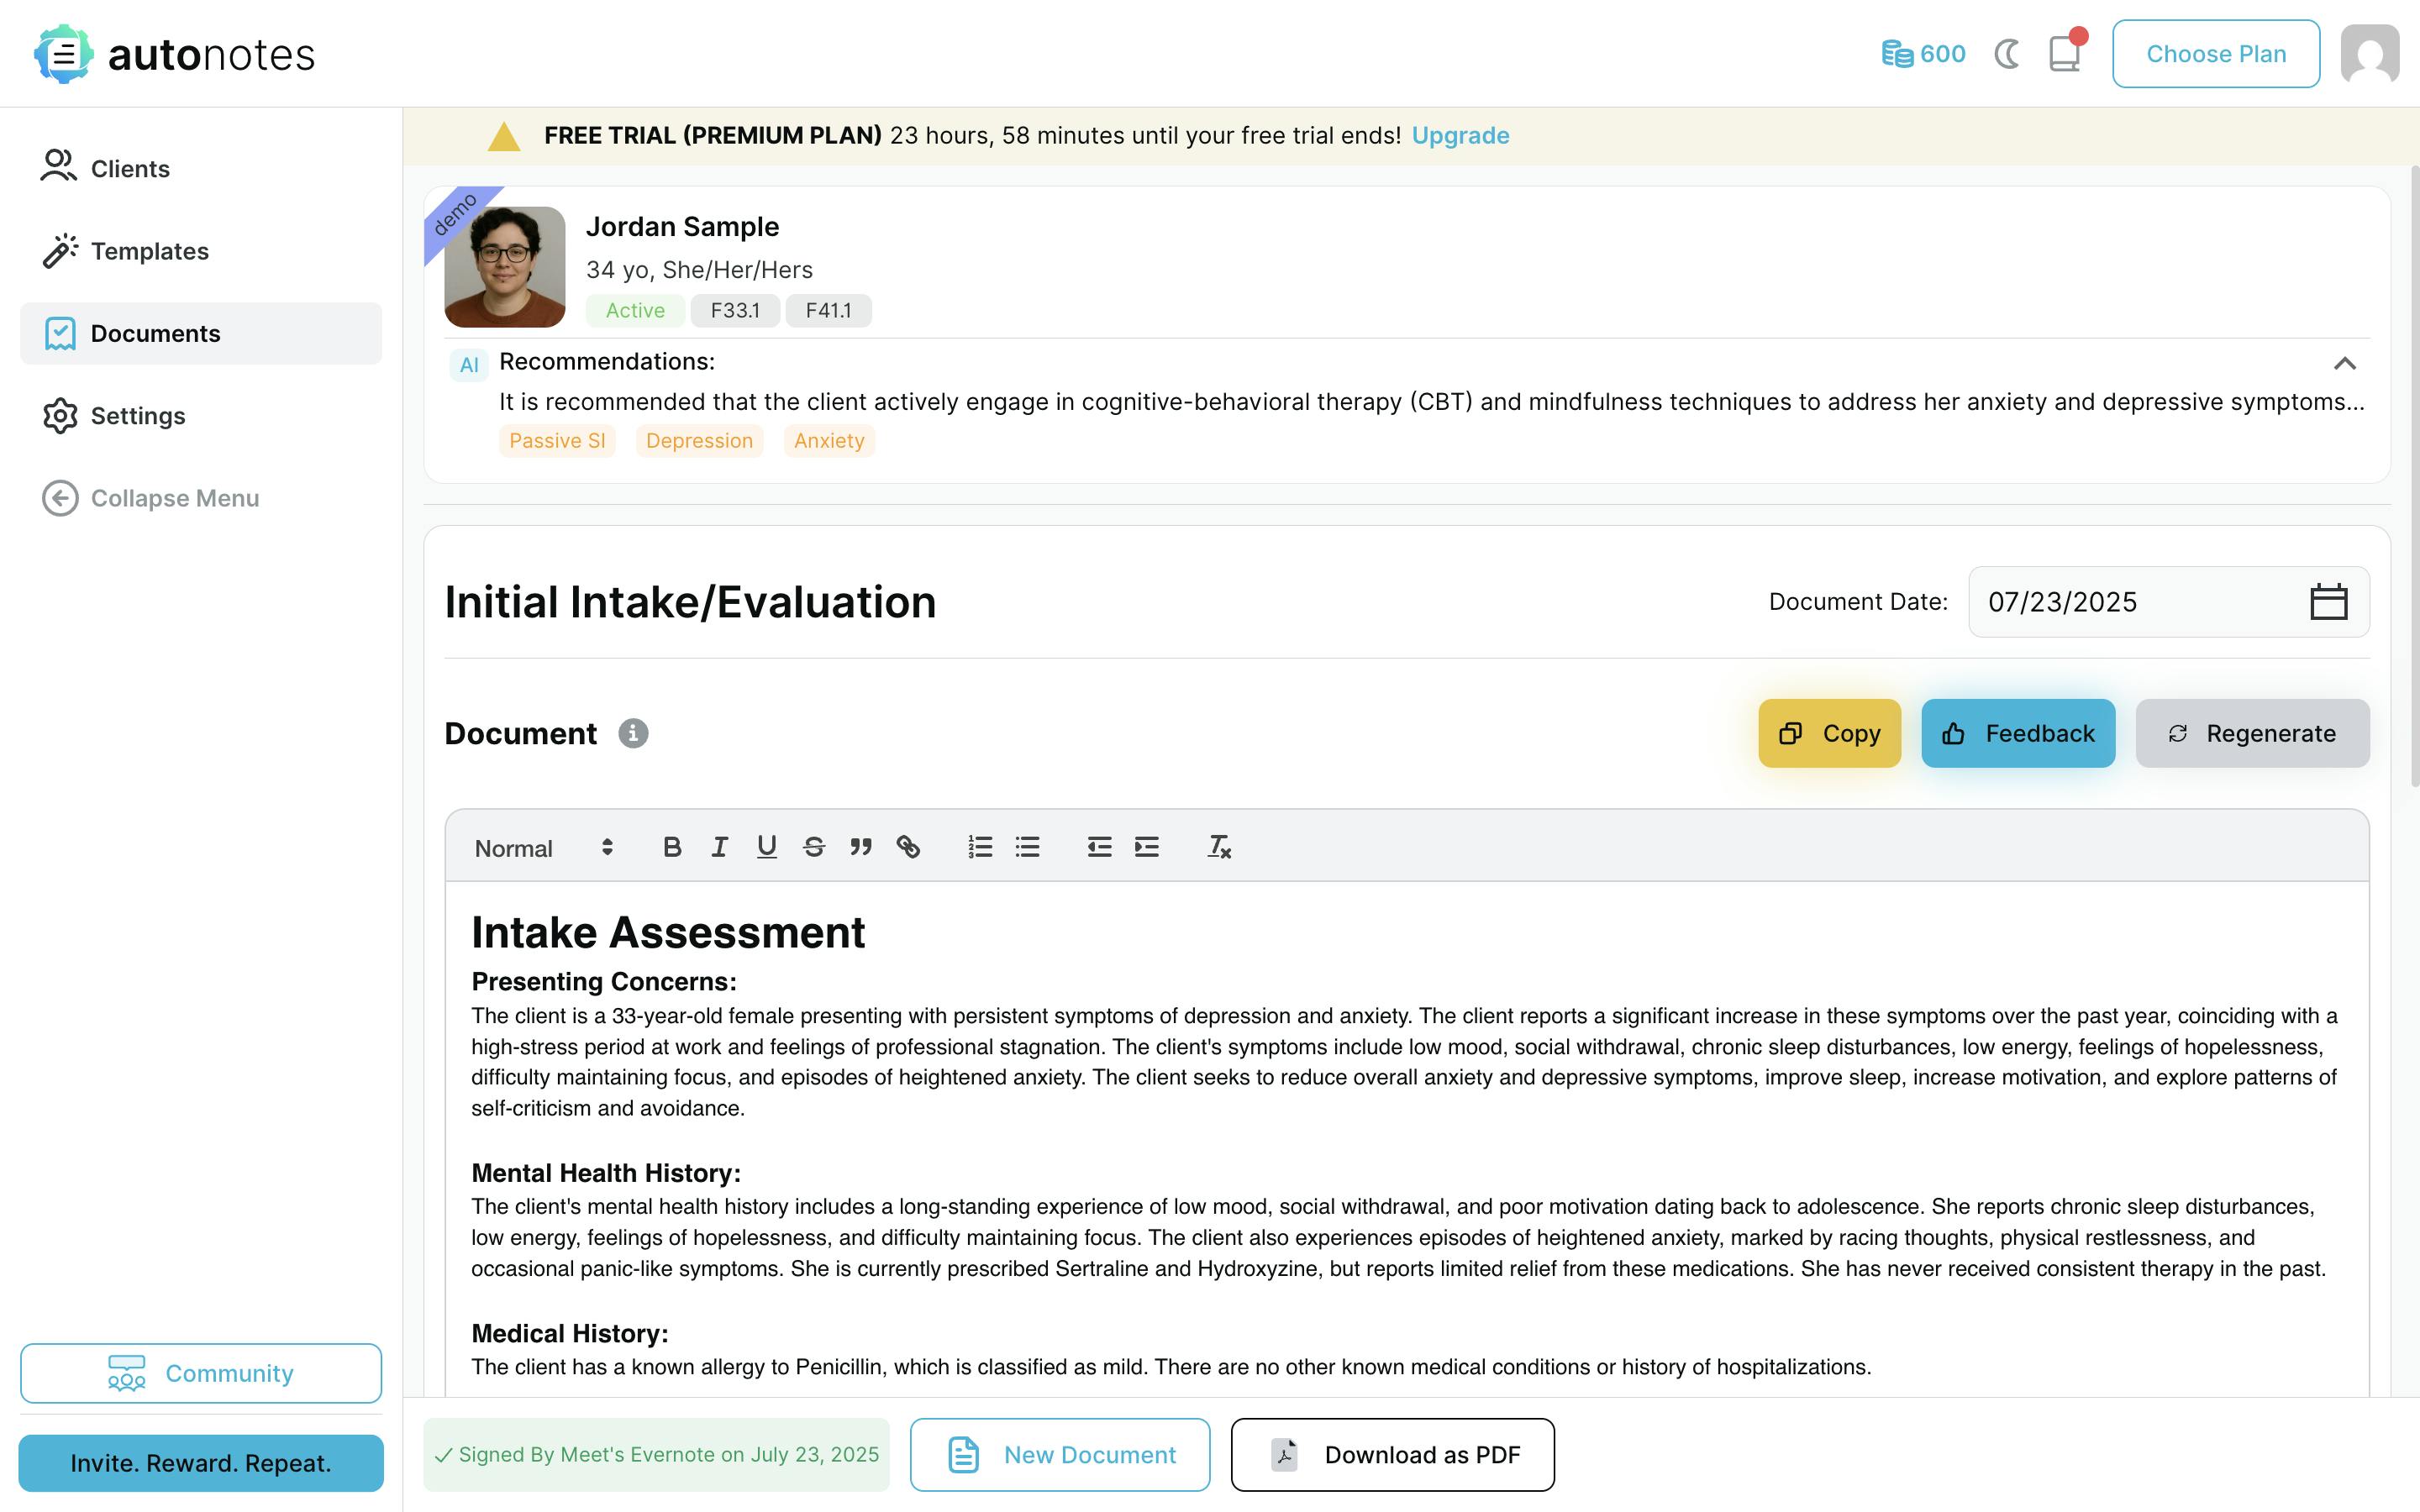Viewport: 2420px width, 1512px height.
Task: Toggle dark mode moon icon
Action: tap(2006, 54)
